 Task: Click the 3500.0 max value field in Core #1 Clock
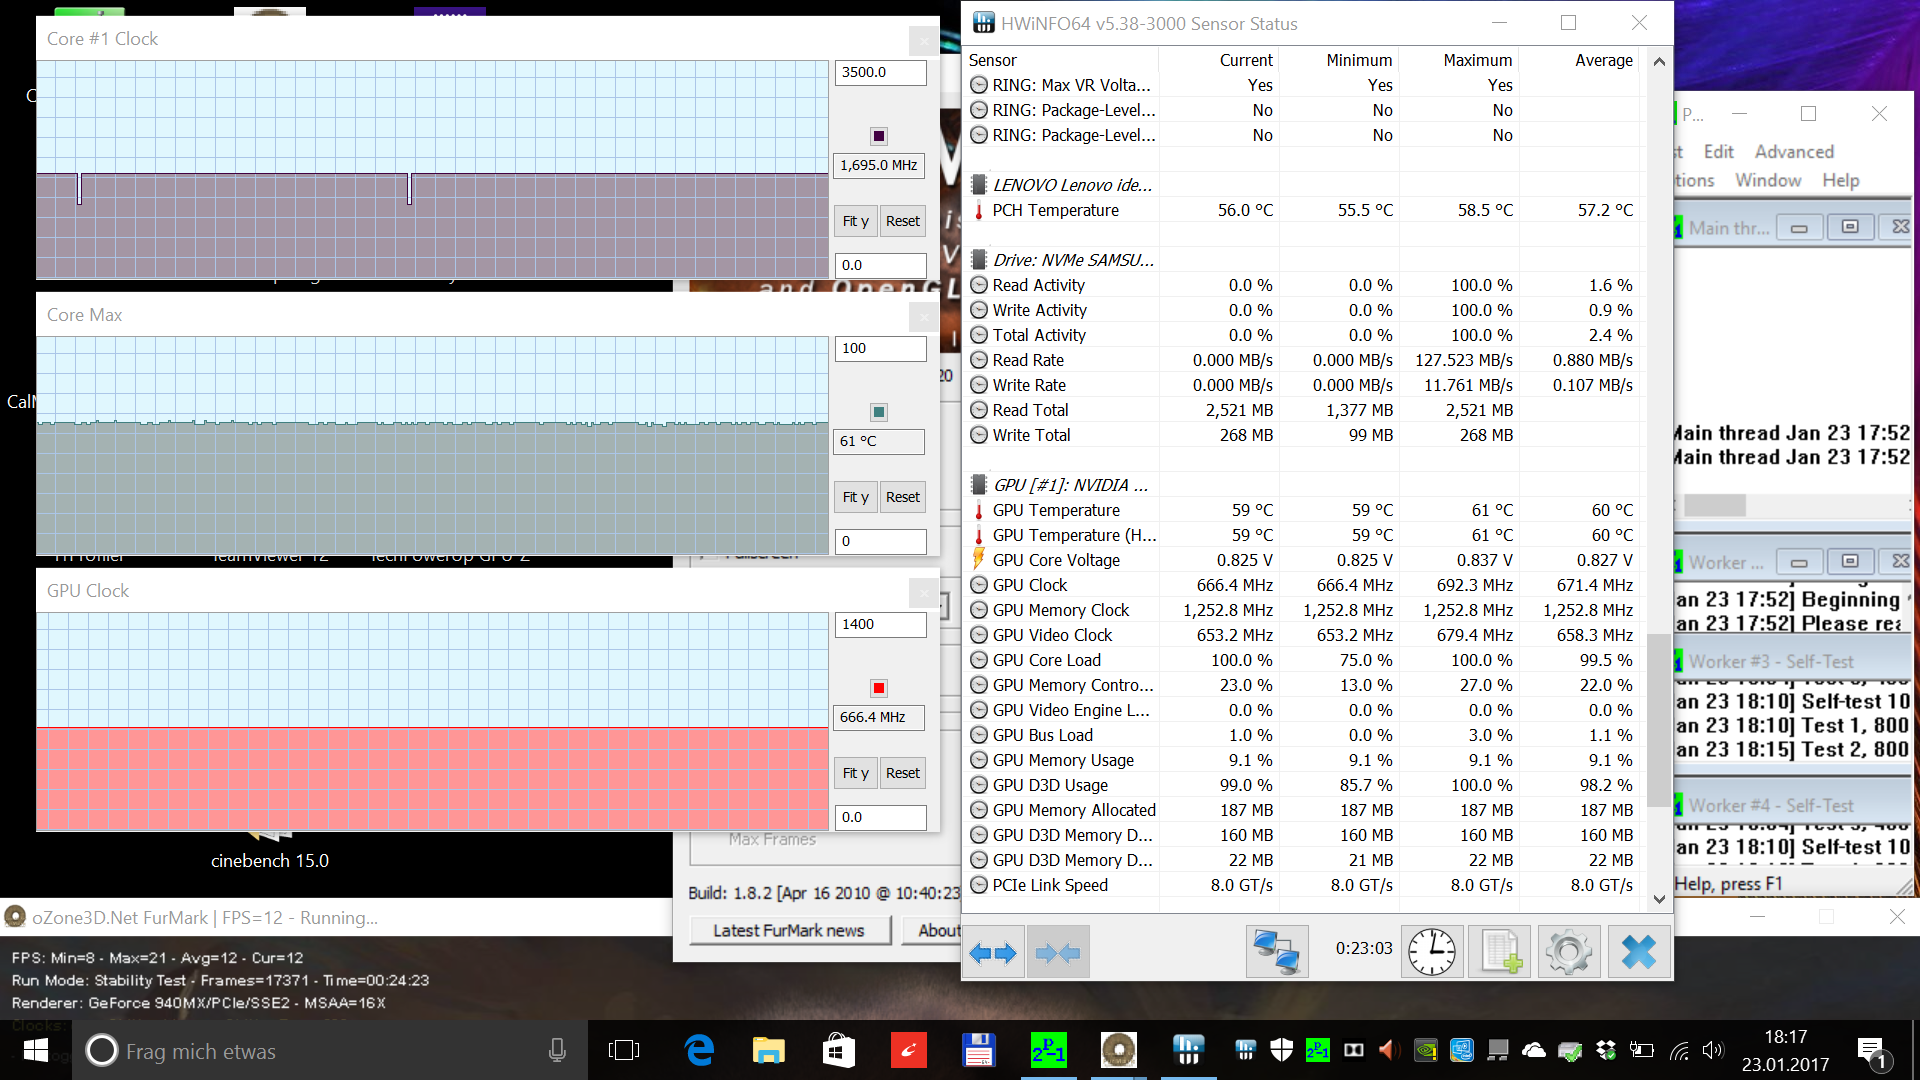click(x=880, y=72)
